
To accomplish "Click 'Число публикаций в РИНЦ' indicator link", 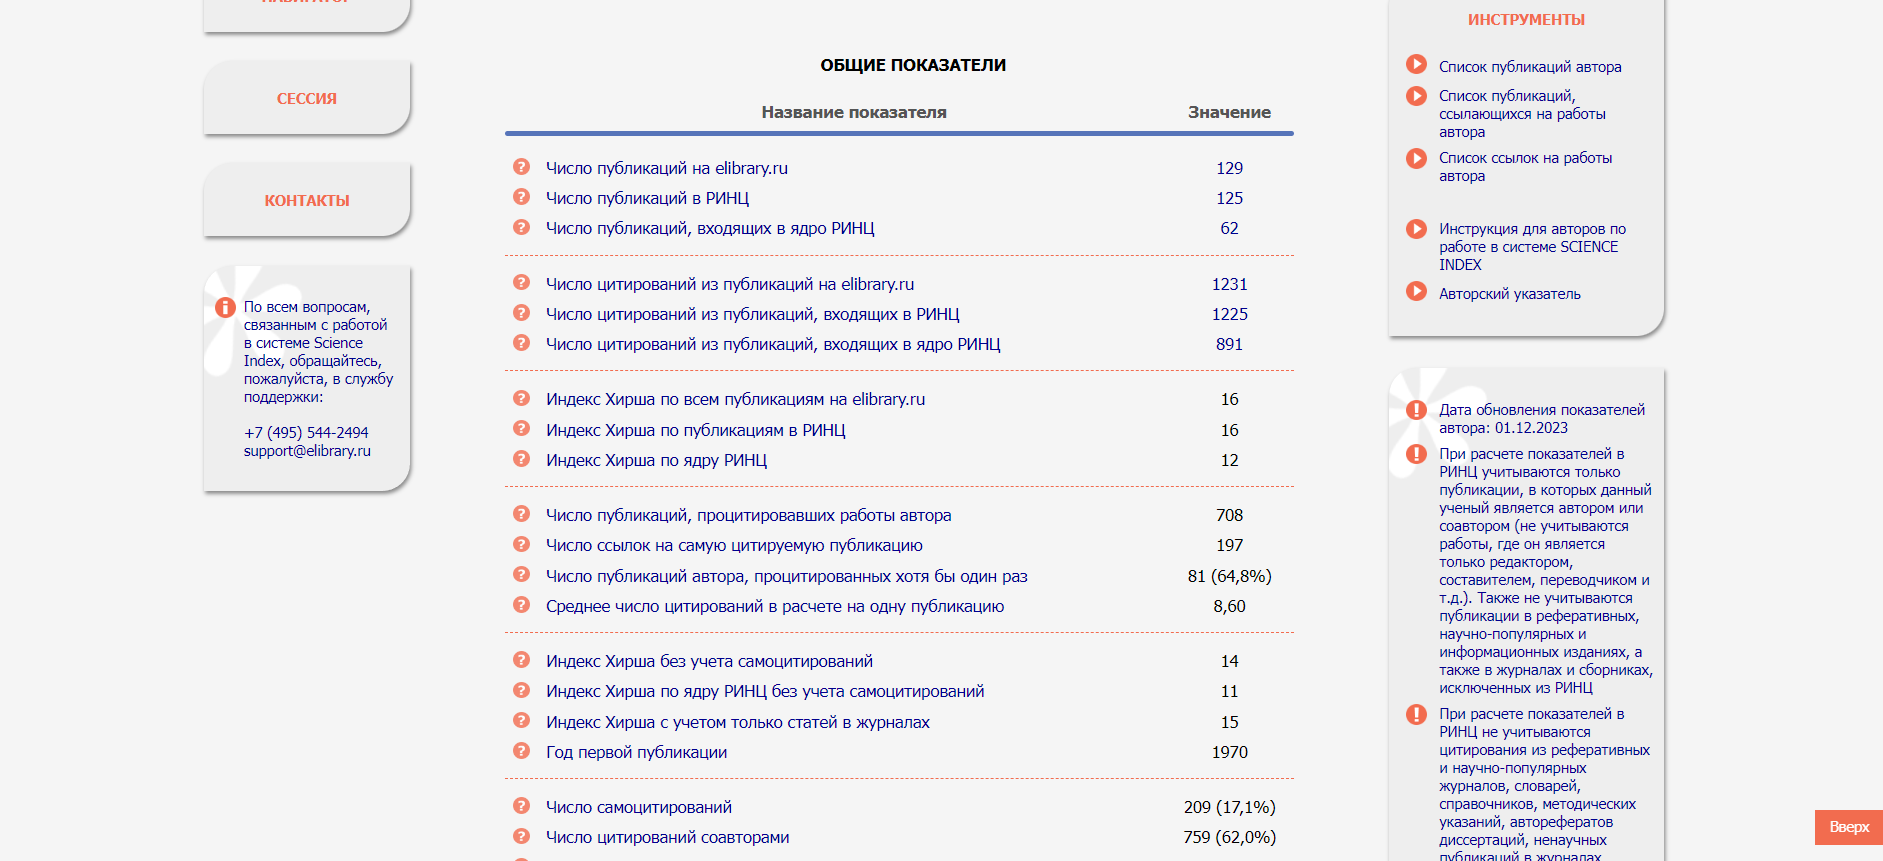I will click(647, 198).
